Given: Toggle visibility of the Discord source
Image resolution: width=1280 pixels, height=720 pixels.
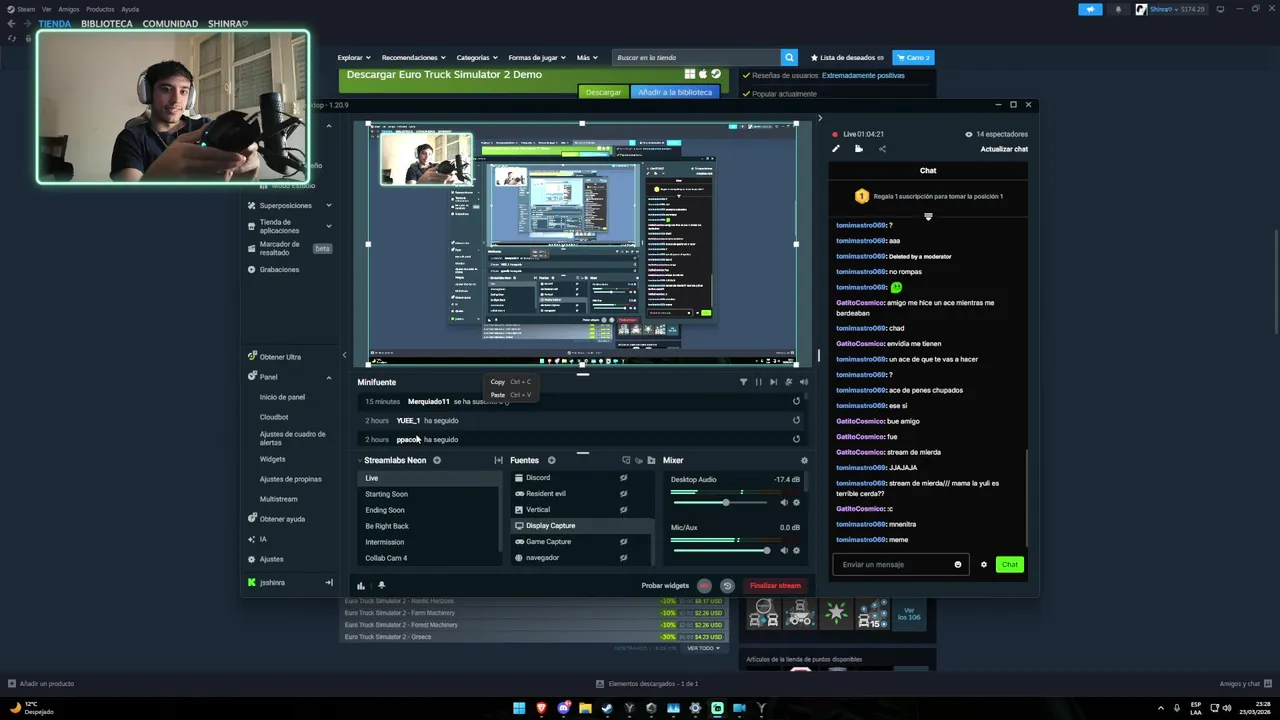Looking at the screenshot, I should (623, 478).
